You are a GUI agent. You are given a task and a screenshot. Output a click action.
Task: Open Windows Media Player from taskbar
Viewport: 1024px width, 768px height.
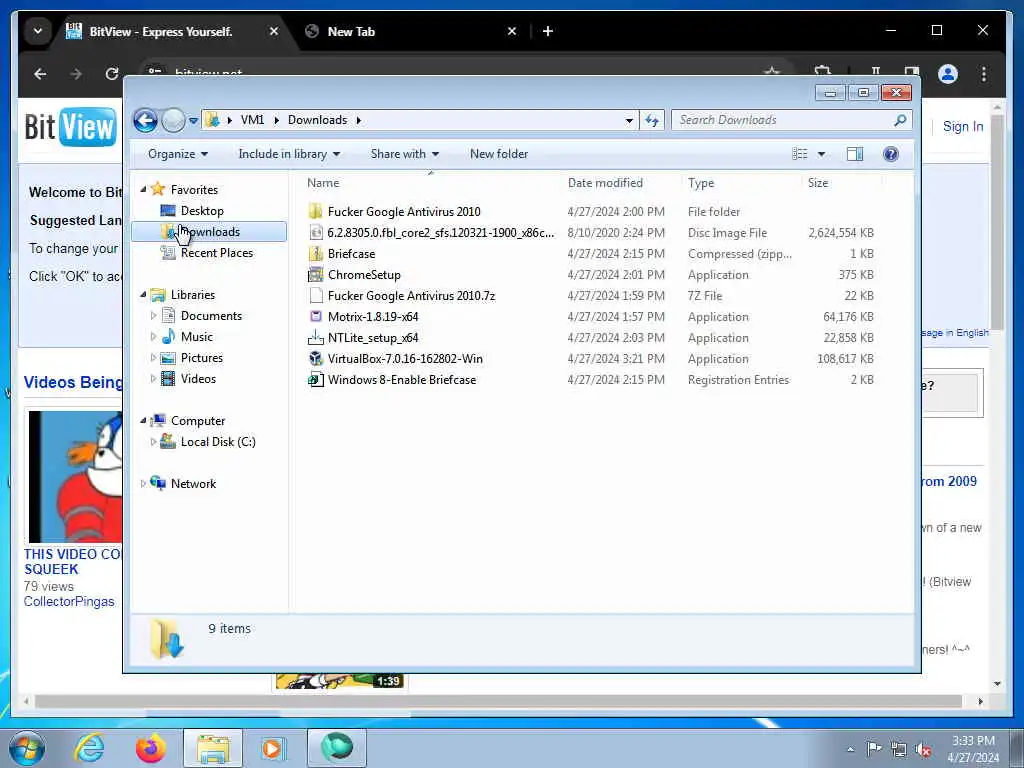pos(272,748)
